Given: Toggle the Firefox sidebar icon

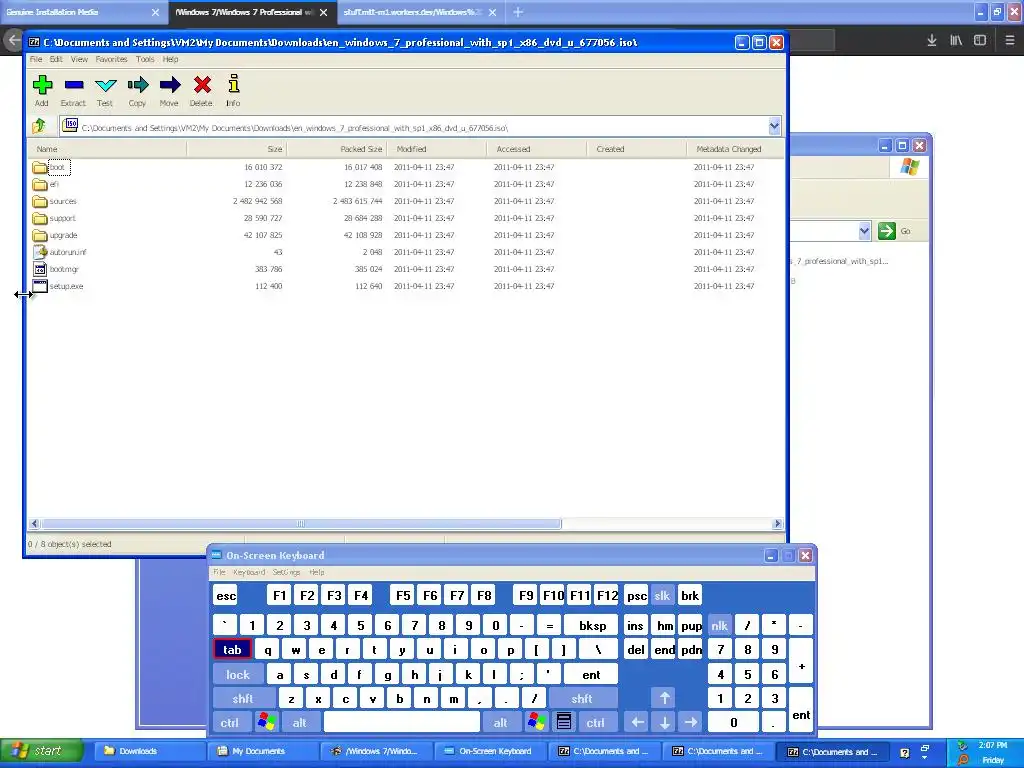Looking at the screenshot, I should 980,40.
